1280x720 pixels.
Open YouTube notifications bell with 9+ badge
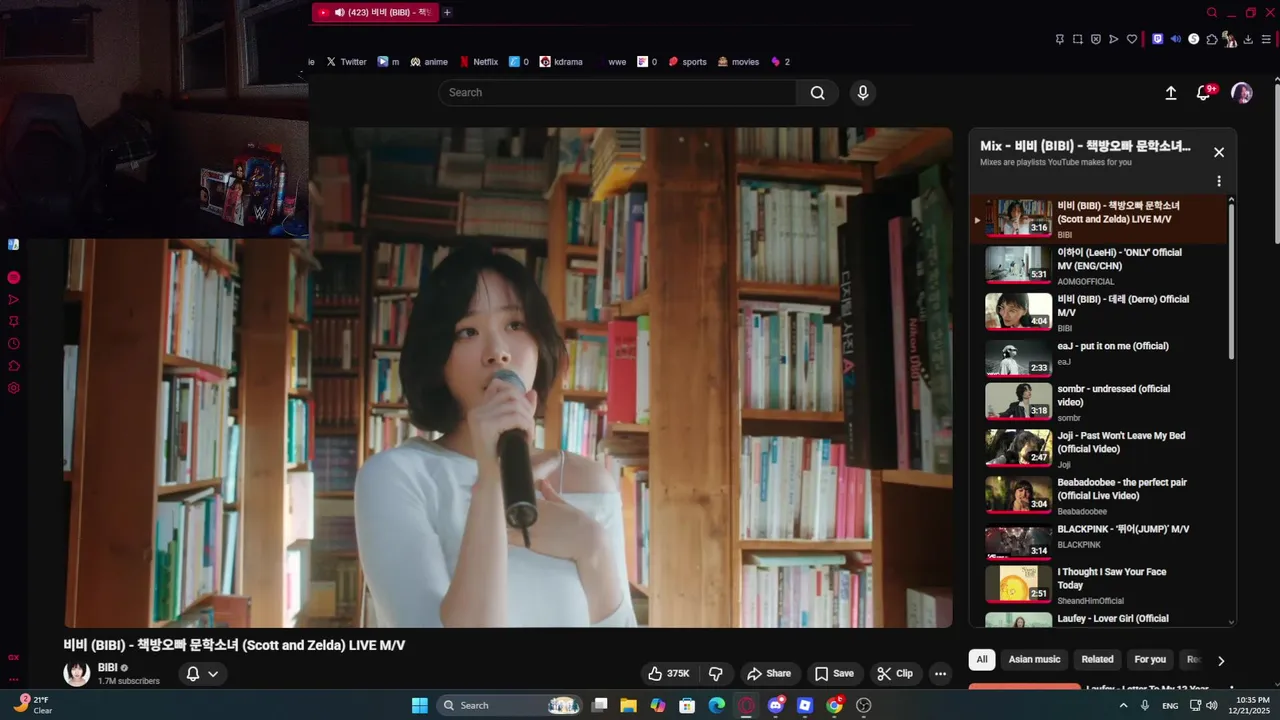point(1204,93)
